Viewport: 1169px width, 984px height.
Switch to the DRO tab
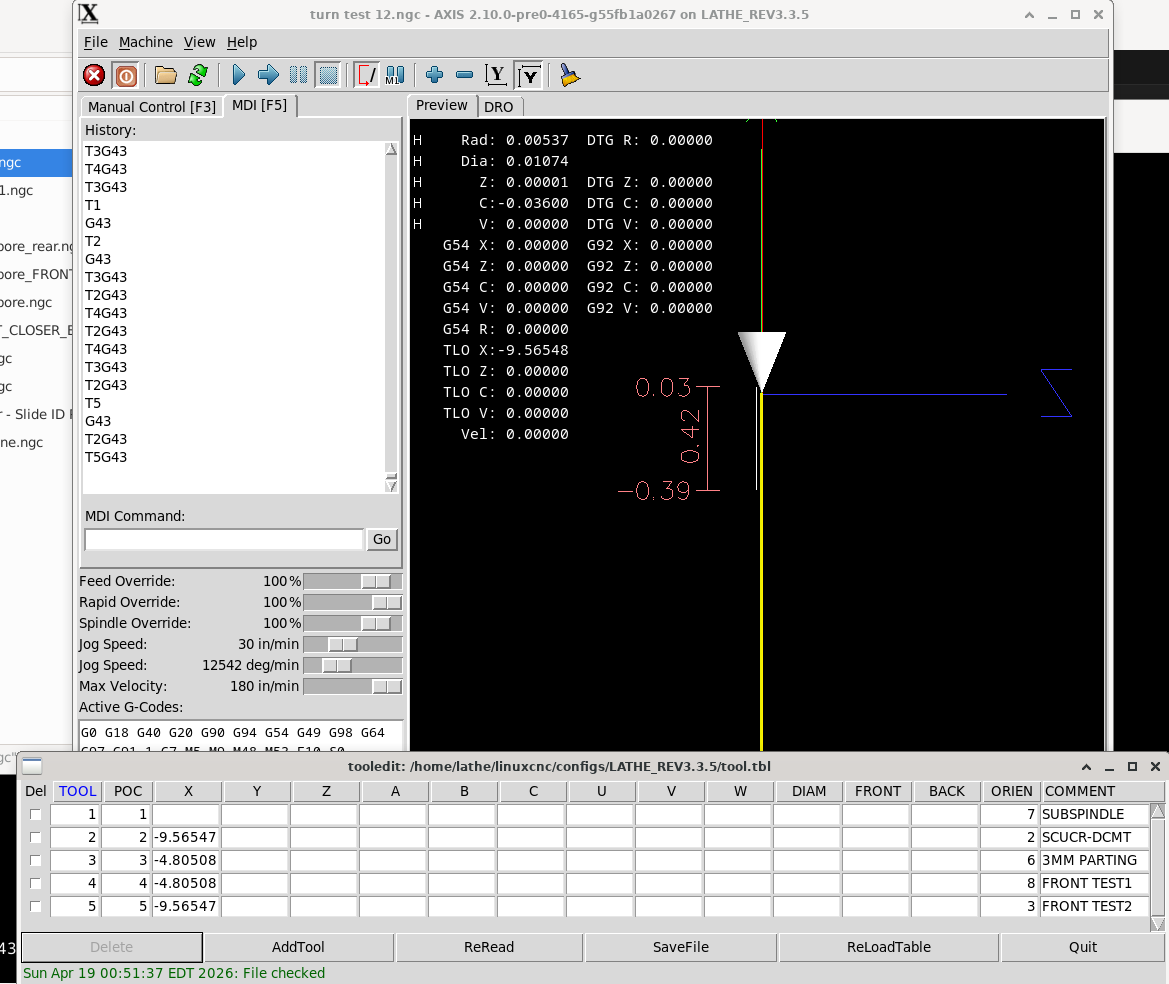(498, 107)
